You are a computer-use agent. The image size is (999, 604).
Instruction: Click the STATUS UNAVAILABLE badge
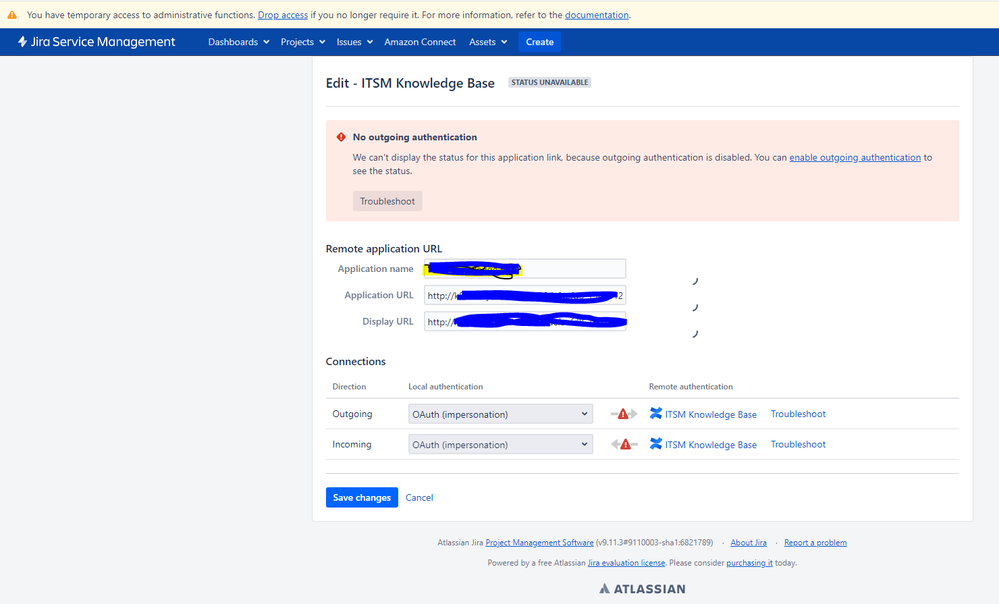[549, 82]
